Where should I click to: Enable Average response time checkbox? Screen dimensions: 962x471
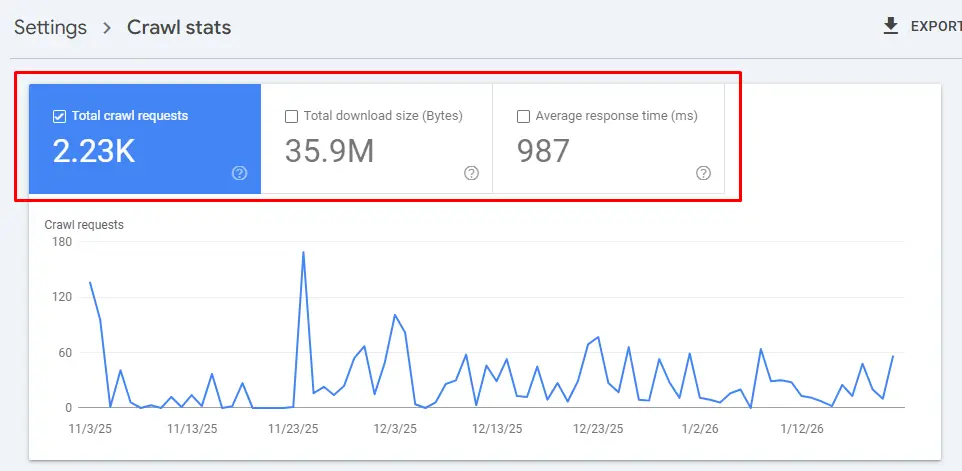click(523, 116)
